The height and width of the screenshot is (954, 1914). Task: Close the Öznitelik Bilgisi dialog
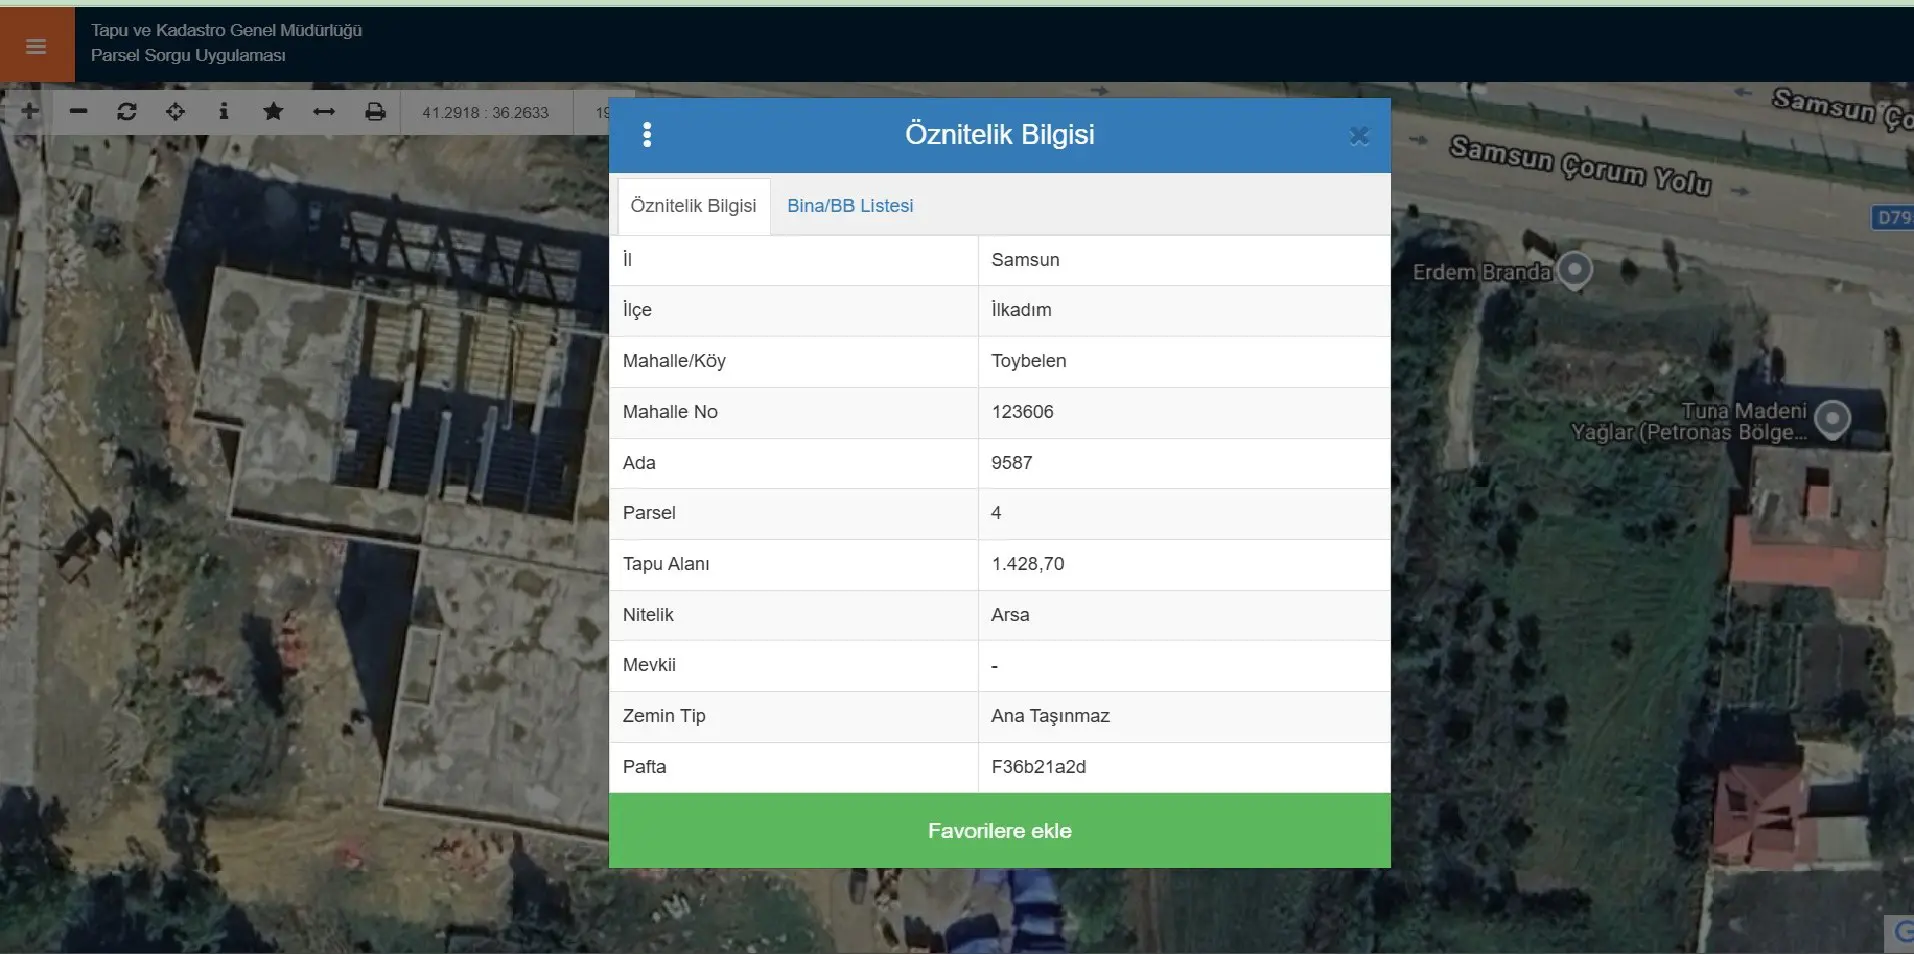[1359, 135]
